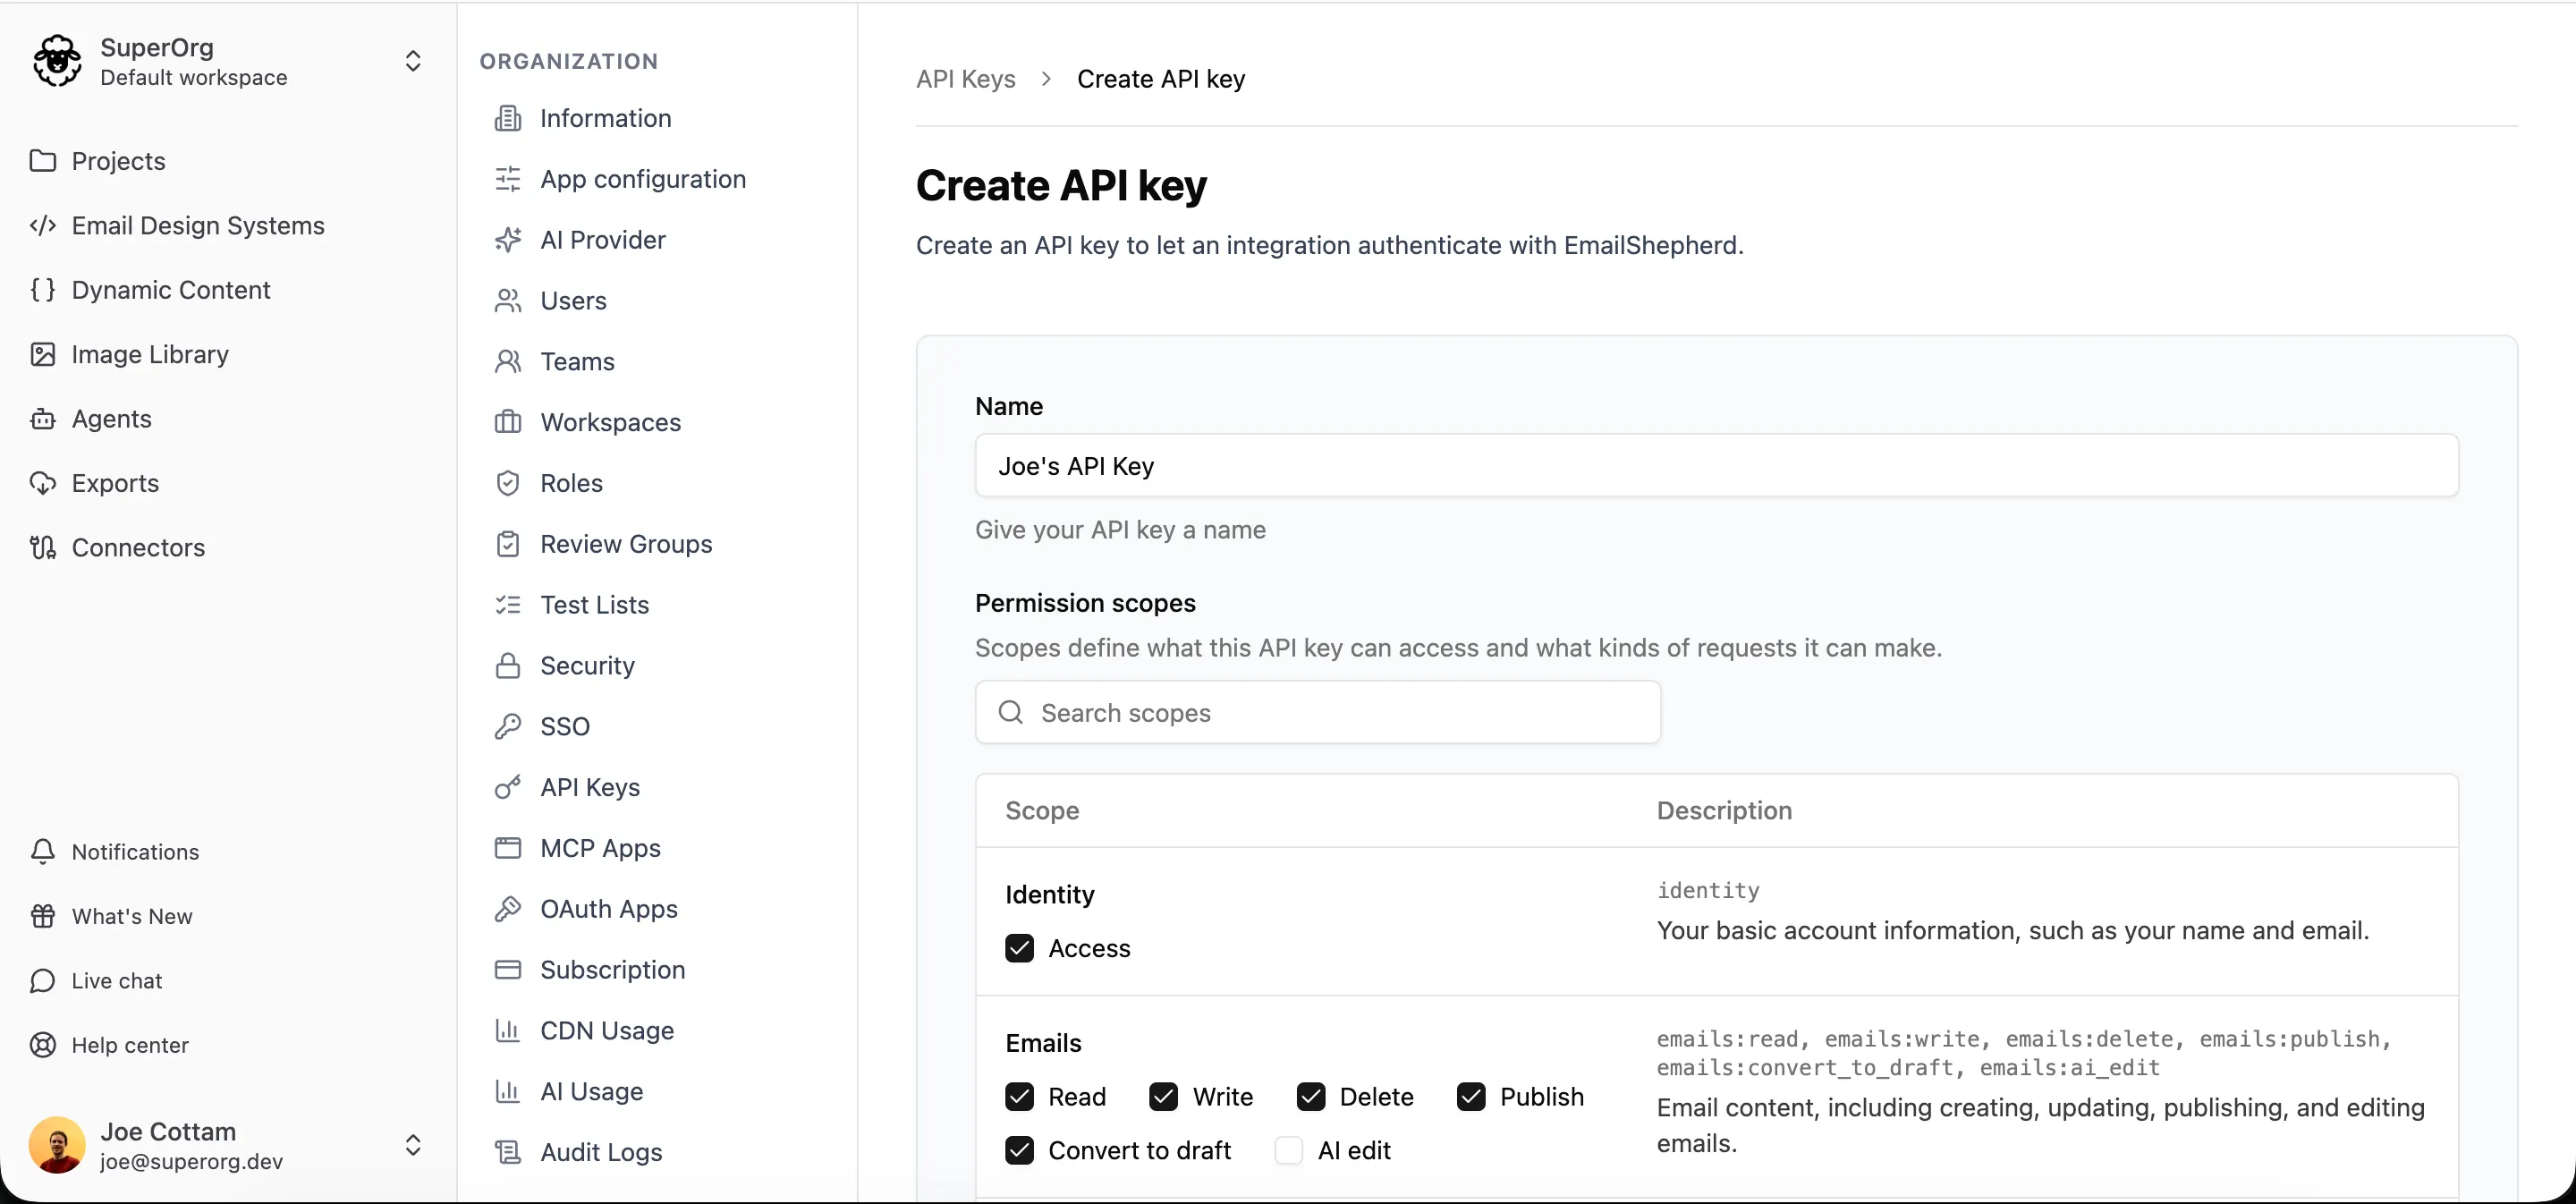Screen dimensions: 2576x1204
Task: Click Joe Cottam's avatar photo
Action: pyautogui.click(x=57, y=1146)
